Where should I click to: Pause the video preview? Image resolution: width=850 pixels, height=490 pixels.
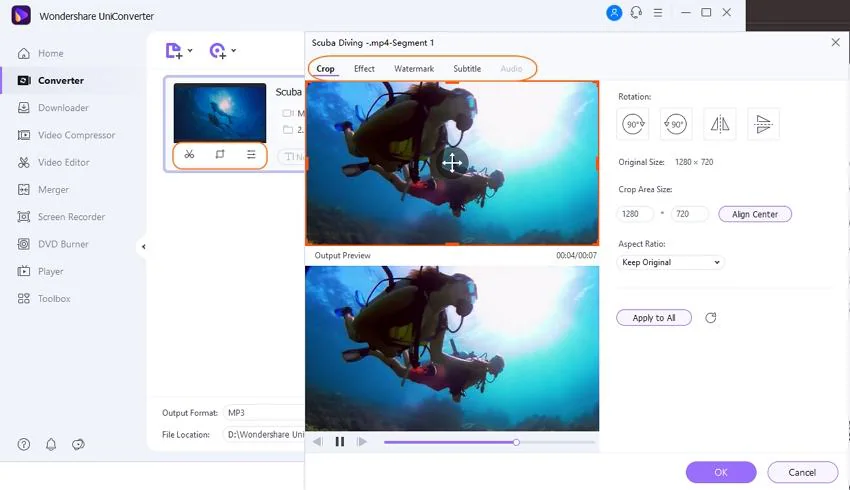tap(340, 442)
